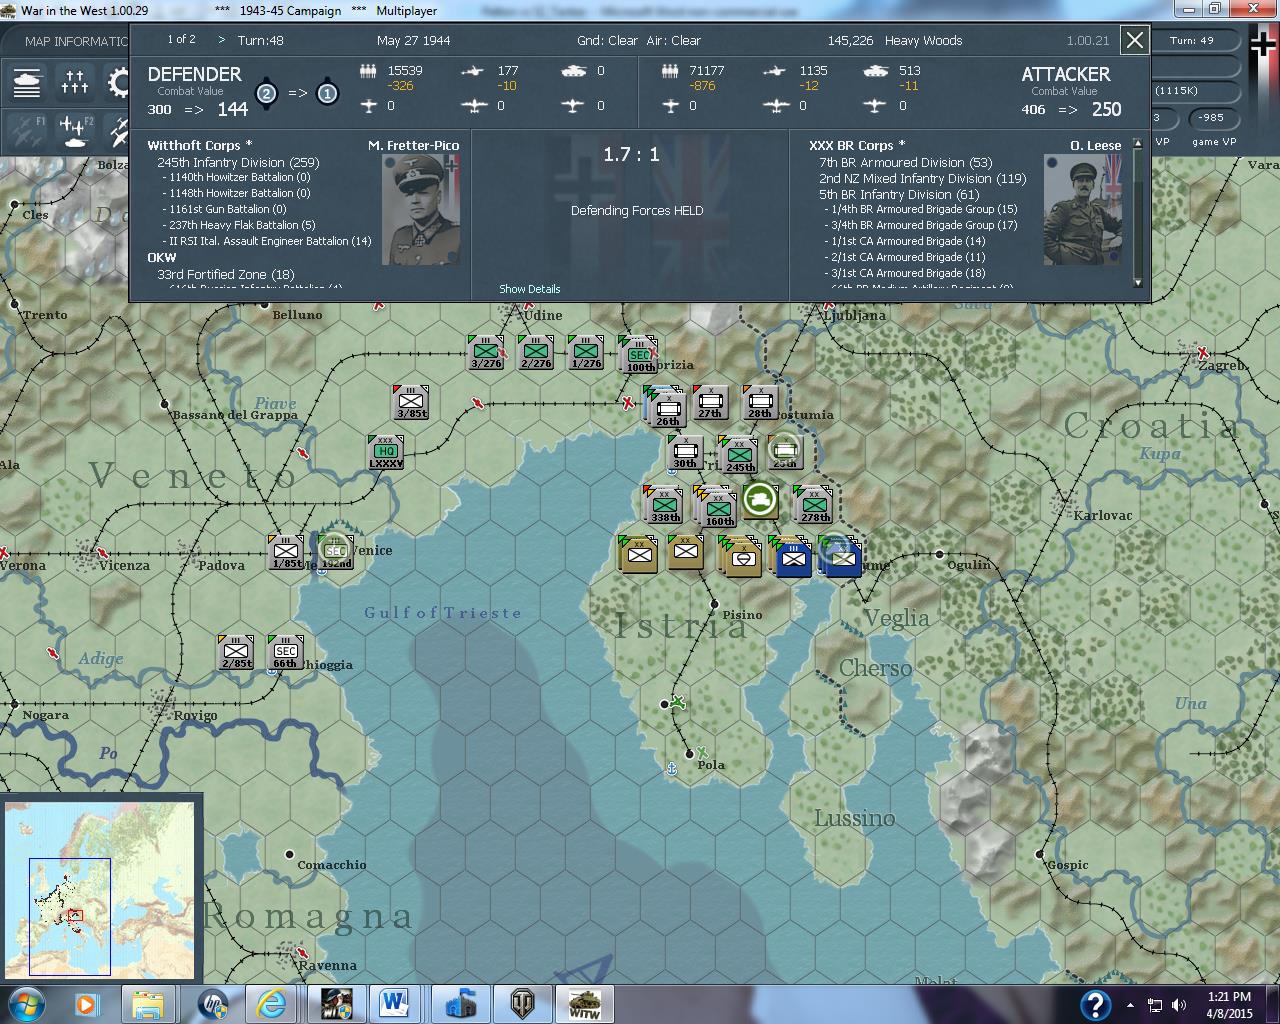Open World of Tanks taskbar icon
The width and height of the screenshot is (1280, 1024).
click(523, 1004)
